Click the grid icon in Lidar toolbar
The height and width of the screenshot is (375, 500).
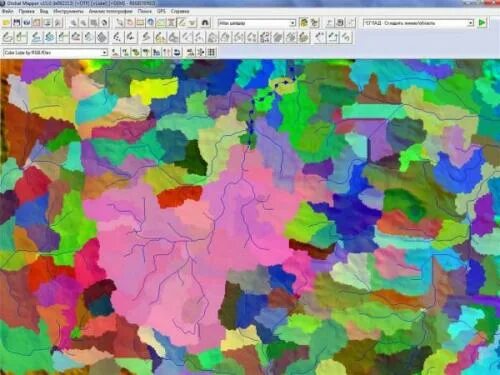click(211, 52)
